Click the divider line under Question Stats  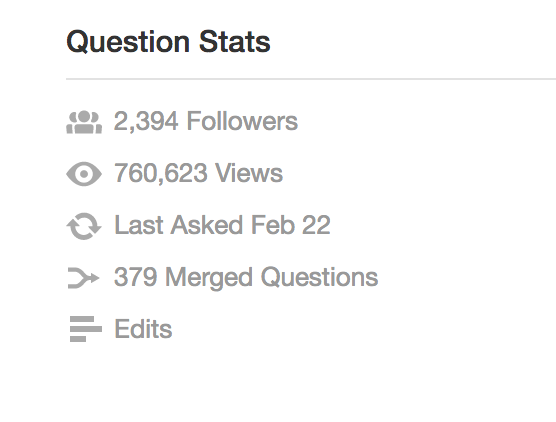coord(311,79)
